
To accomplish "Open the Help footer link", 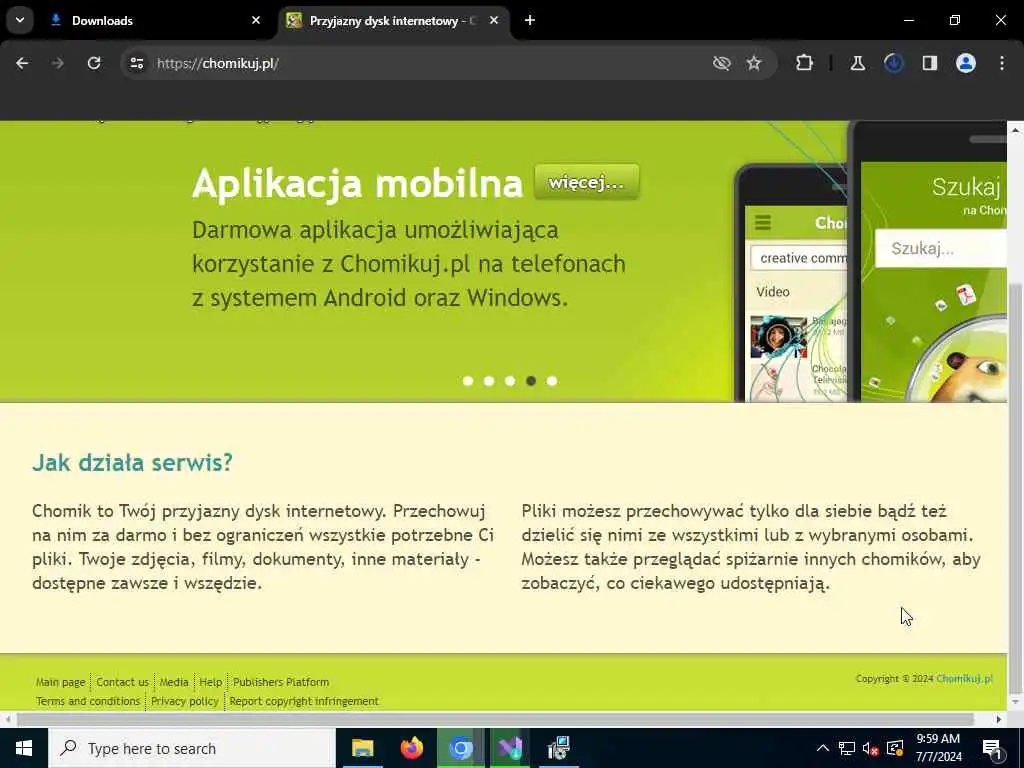I will 210,682.
